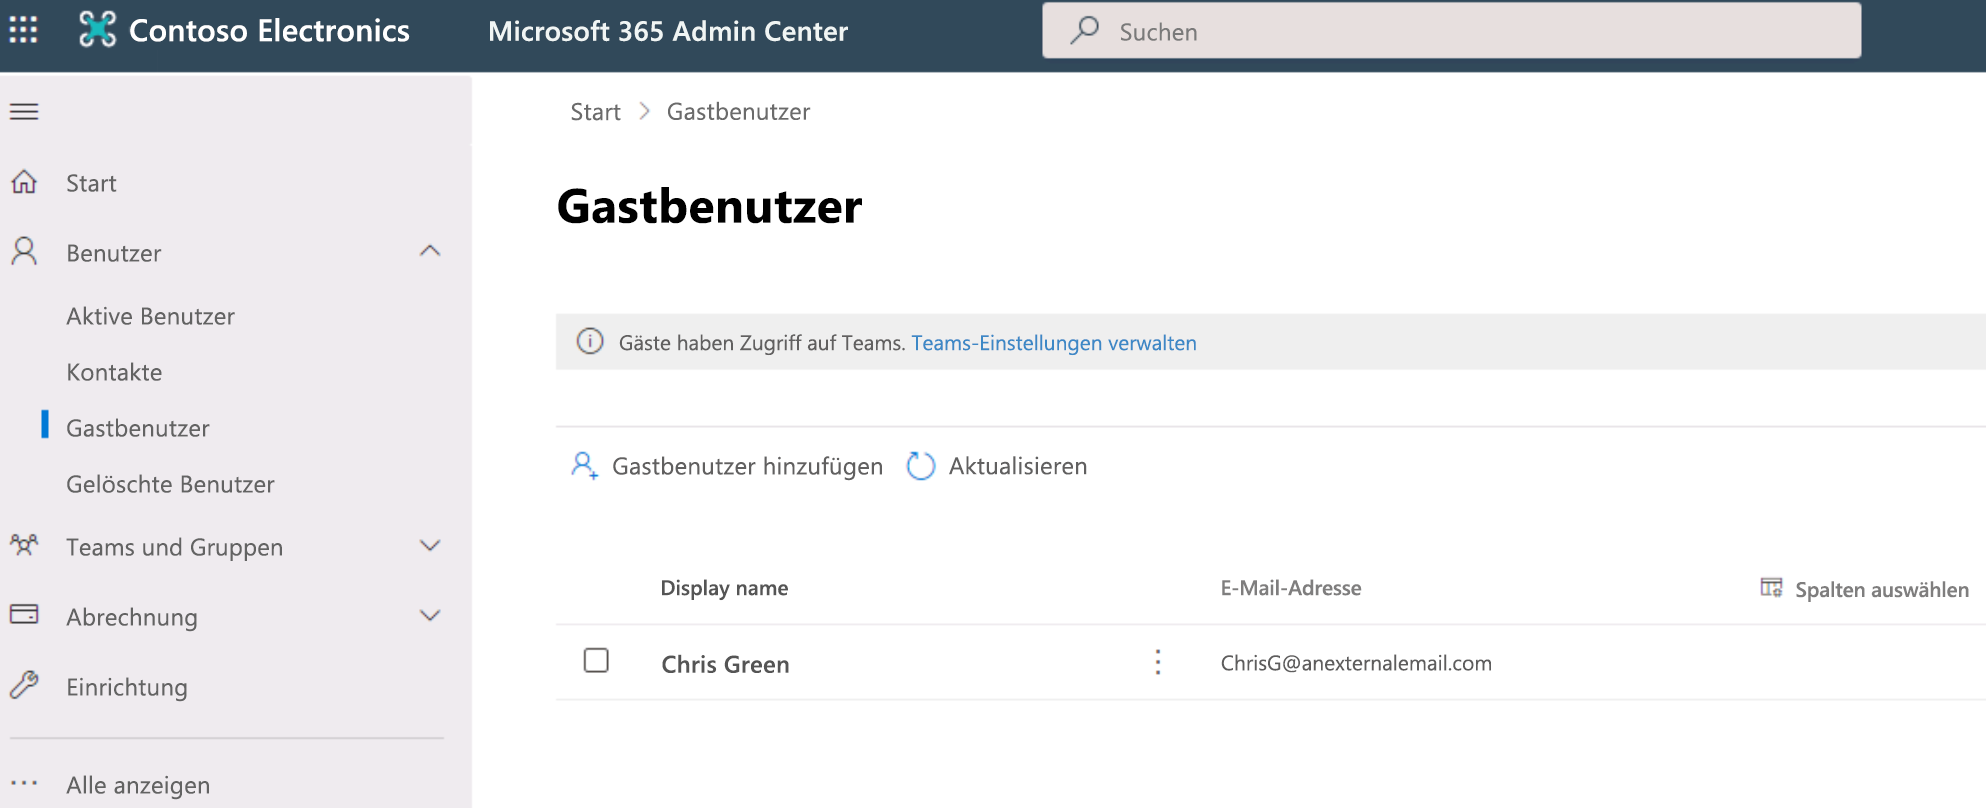Click Teams und Gruppen label

pos(175,547)
